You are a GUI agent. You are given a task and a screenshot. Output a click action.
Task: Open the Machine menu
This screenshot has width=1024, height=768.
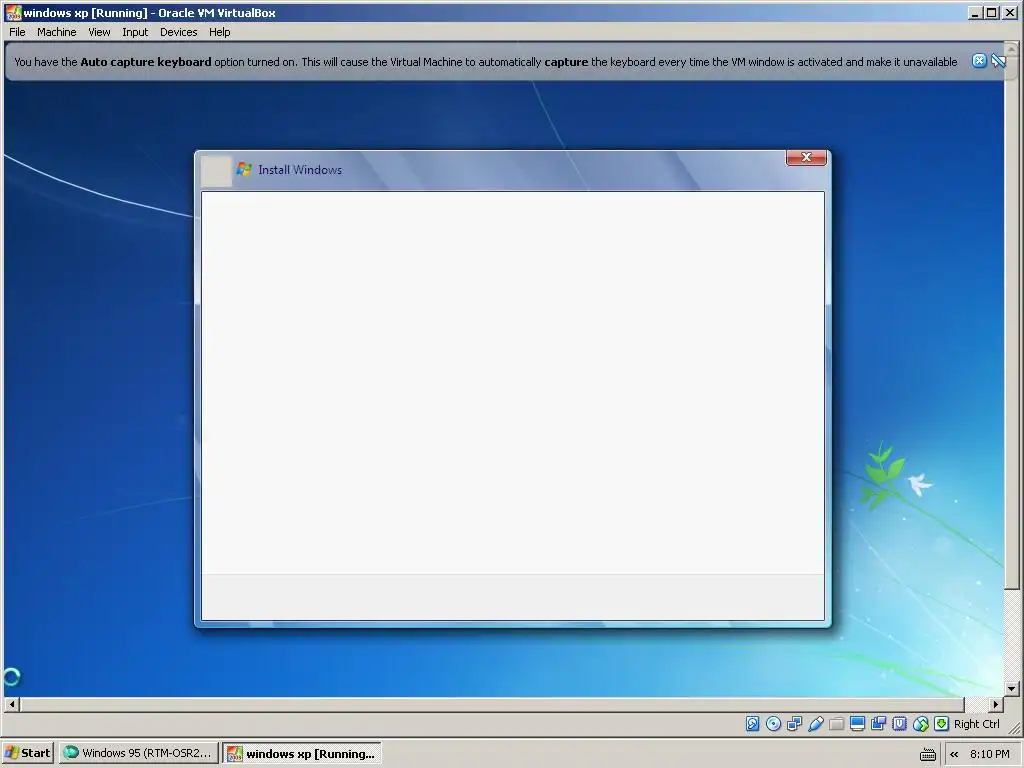[x=56, y=32]
